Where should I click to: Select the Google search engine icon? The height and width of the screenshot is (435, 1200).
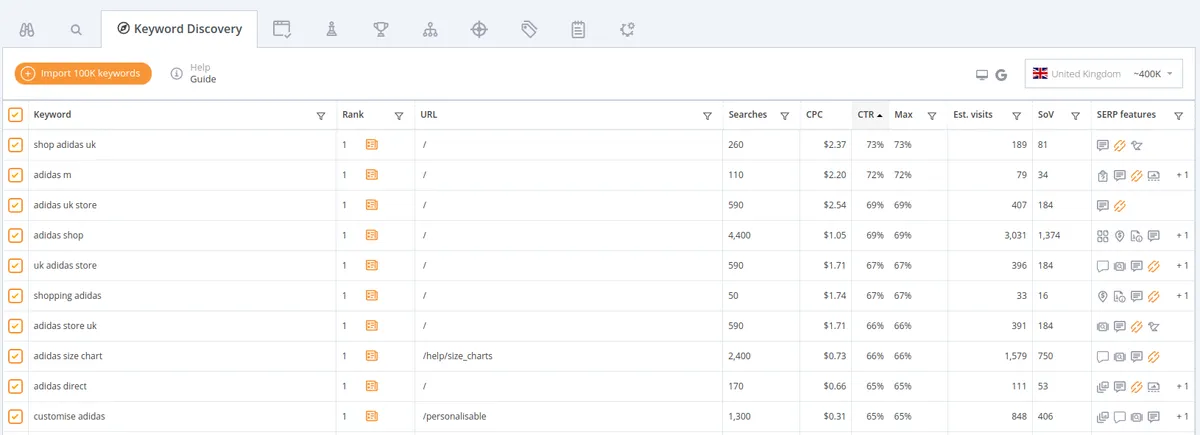point(1001,74)
